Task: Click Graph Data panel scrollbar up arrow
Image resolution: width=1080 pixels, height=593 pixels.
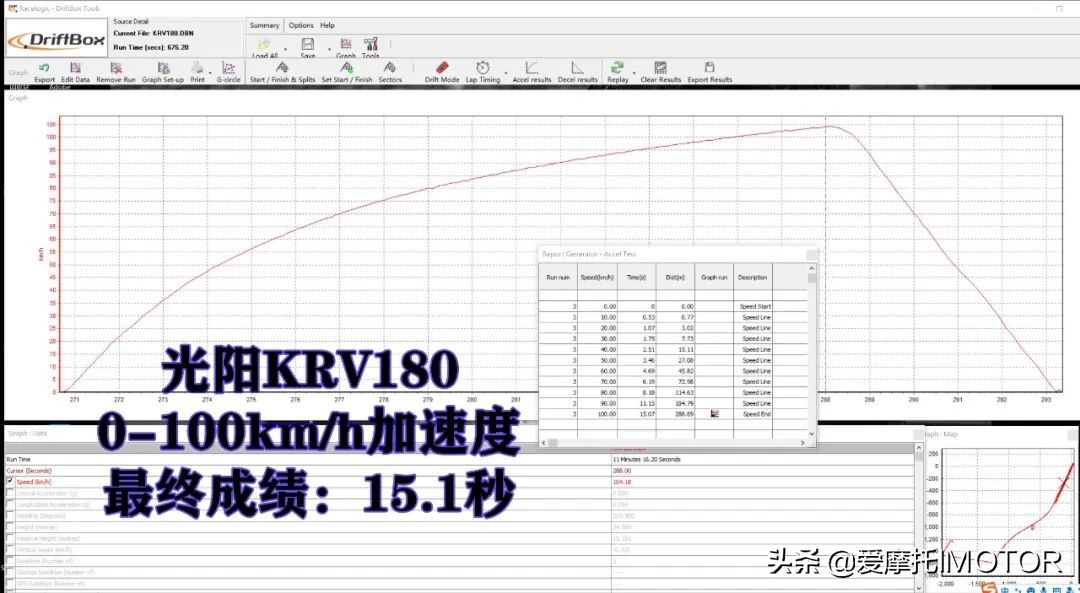Action: [x=919, y=448]
